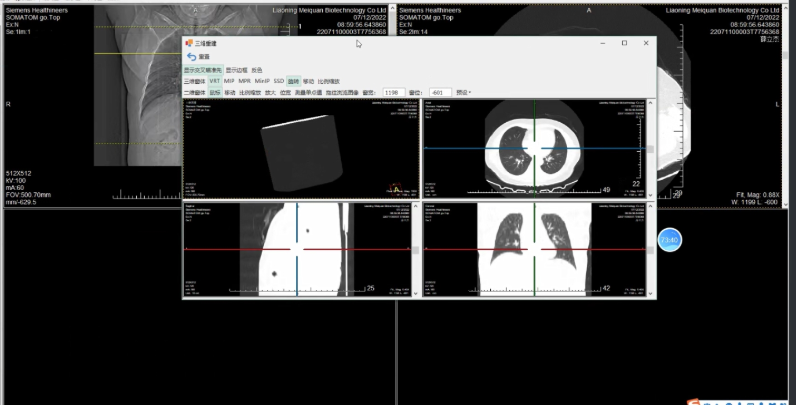This screenshot has height=410, width=796.
Task: Toggle 显示边框 border display
Action: [x=237, y=70]
